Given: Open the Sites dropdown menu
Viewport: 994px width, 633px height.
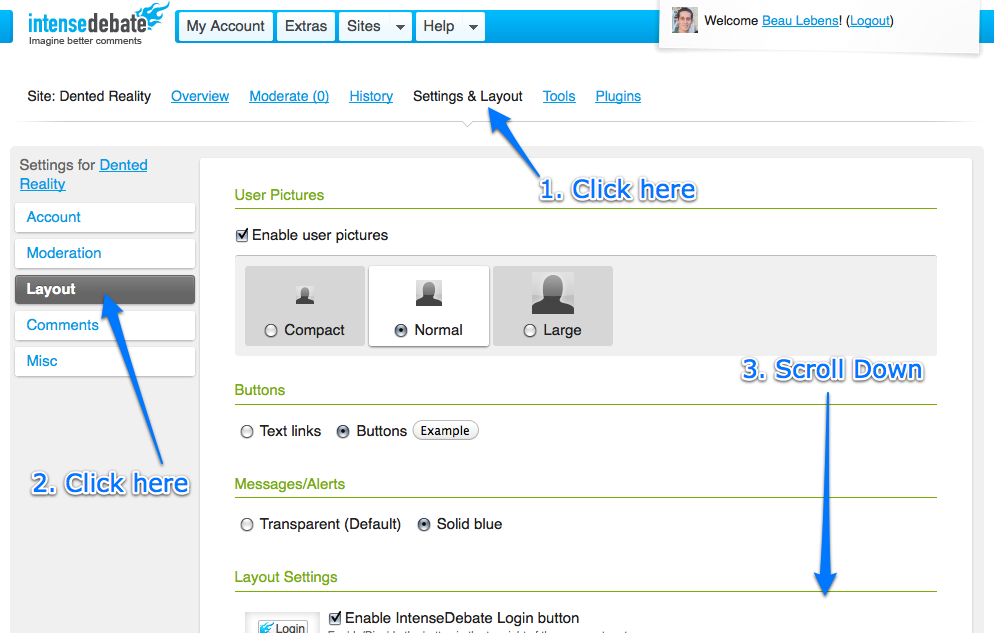Looking at the screenshot, I should pyautogui.click(x=376, y=26).
